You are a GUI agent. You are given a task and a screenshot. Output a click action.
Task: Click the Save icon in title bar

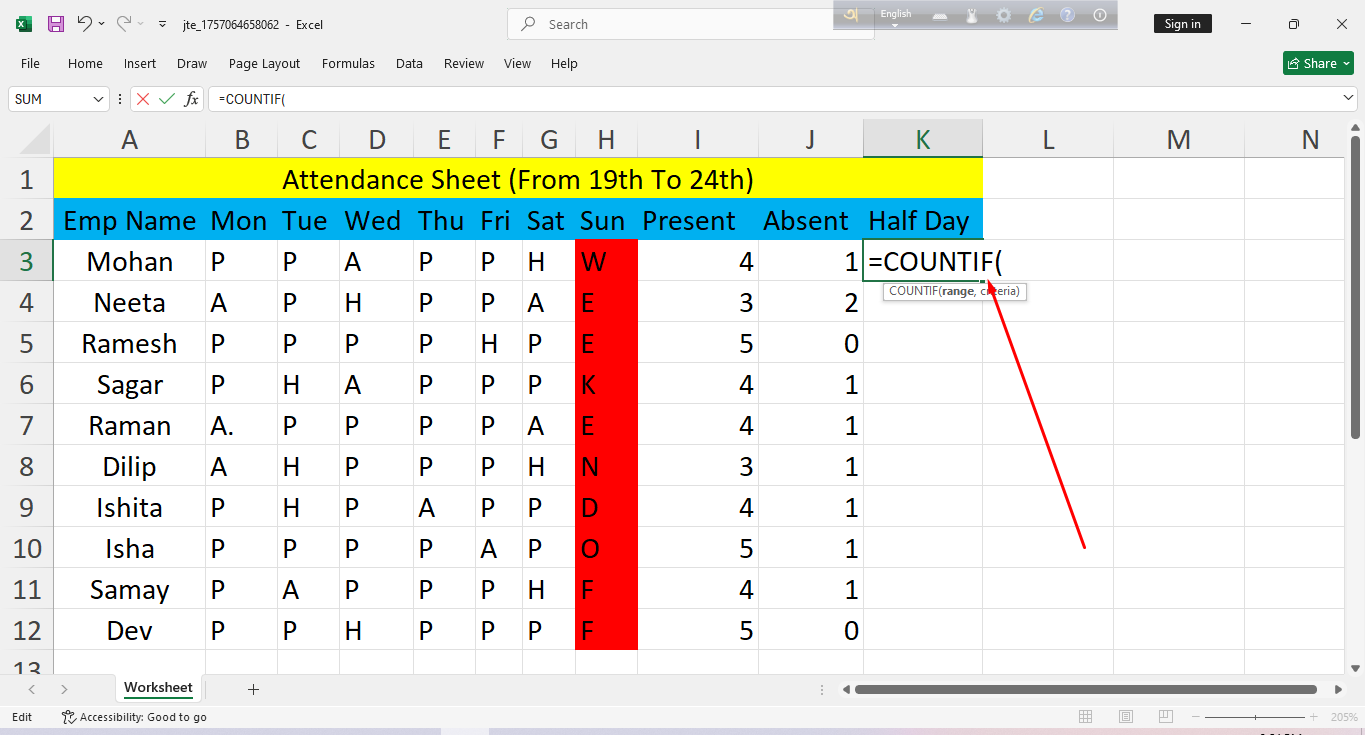pyautogui.click(x=56, y=24)
